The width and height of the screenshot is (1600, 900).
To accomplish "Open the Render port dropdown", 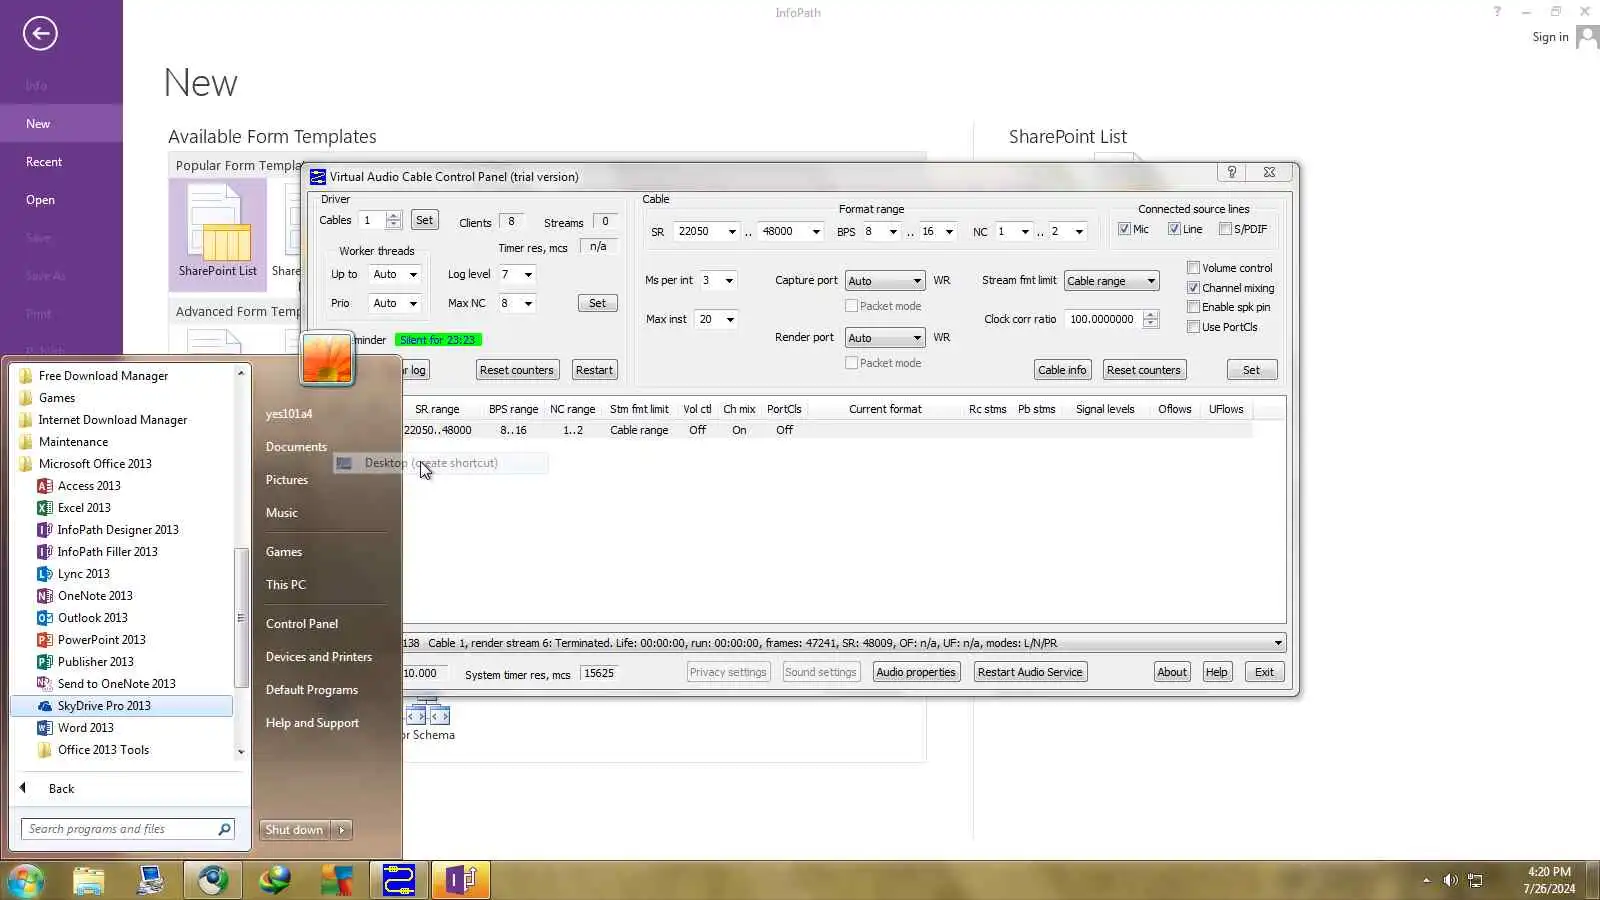I will [885, 338].
